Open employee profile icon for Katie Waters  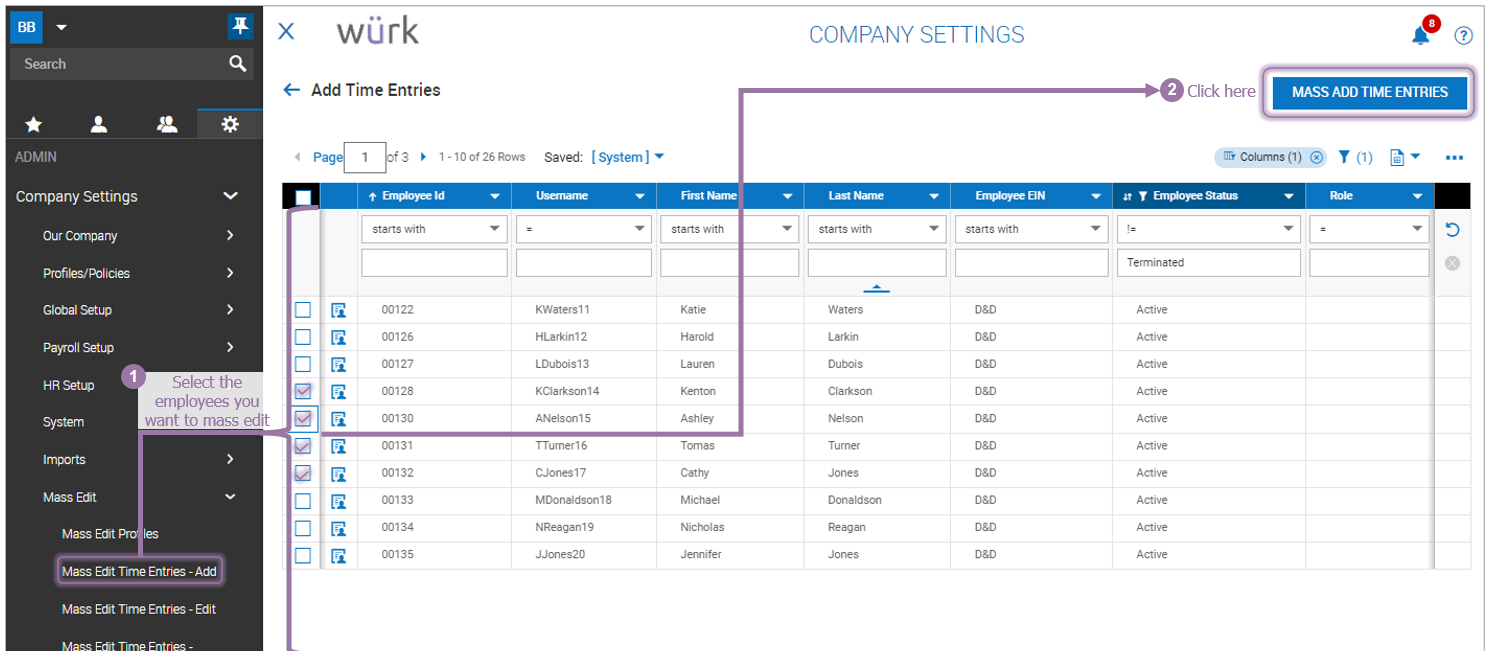click(338, 310)
